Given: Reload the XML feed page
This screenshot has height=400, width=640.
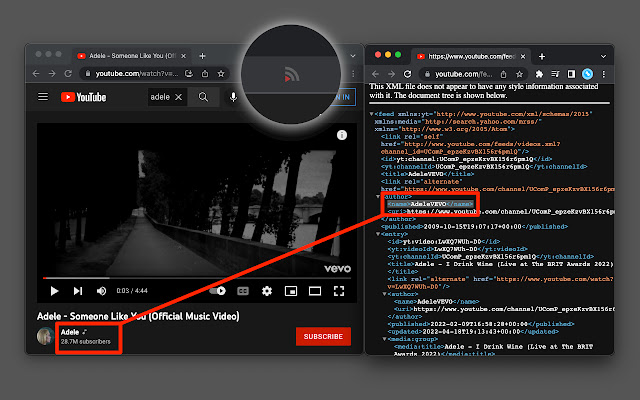Looking at the screenshot, I should click(x=407, y=74).
